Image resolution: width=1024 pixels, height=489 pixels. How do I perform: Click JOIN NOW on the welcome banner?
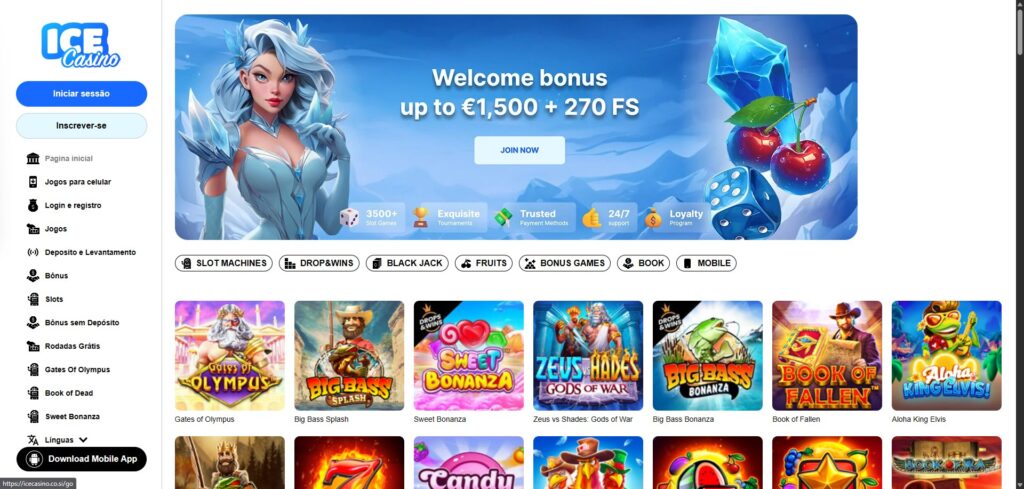tap(519, 150)
